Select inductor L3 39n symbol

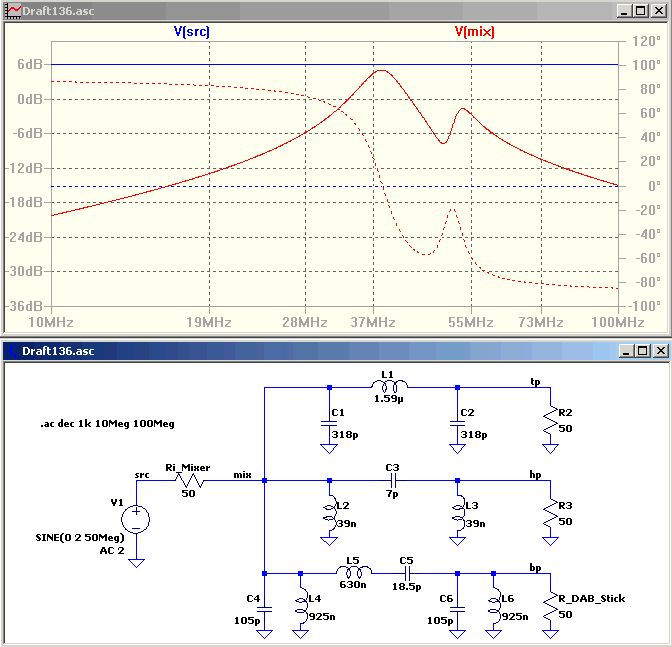click(458, 514)
